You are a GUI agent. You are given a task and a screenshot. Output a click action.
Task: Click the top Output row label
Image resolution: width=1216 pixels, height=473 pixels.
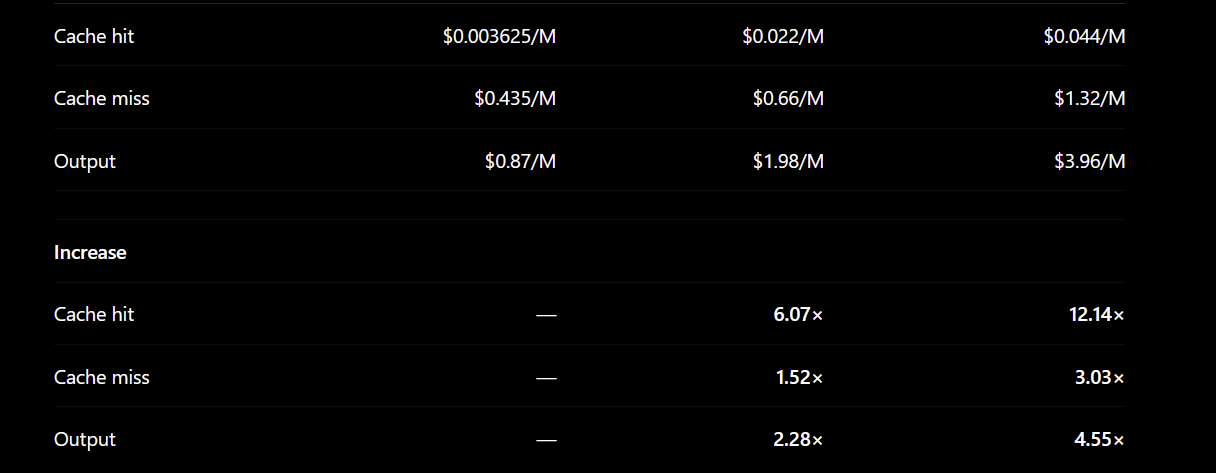point(85,161)
